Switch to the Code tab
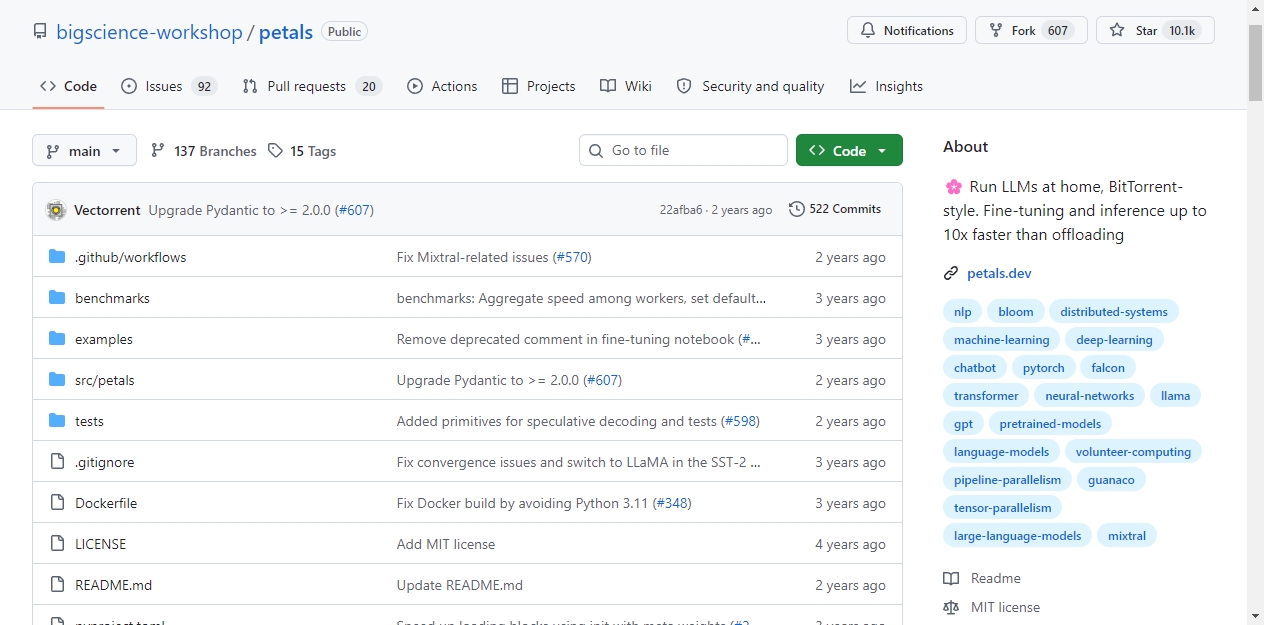Image resolution: width=1264 pixels, height=625 pixels. point(68,86)
